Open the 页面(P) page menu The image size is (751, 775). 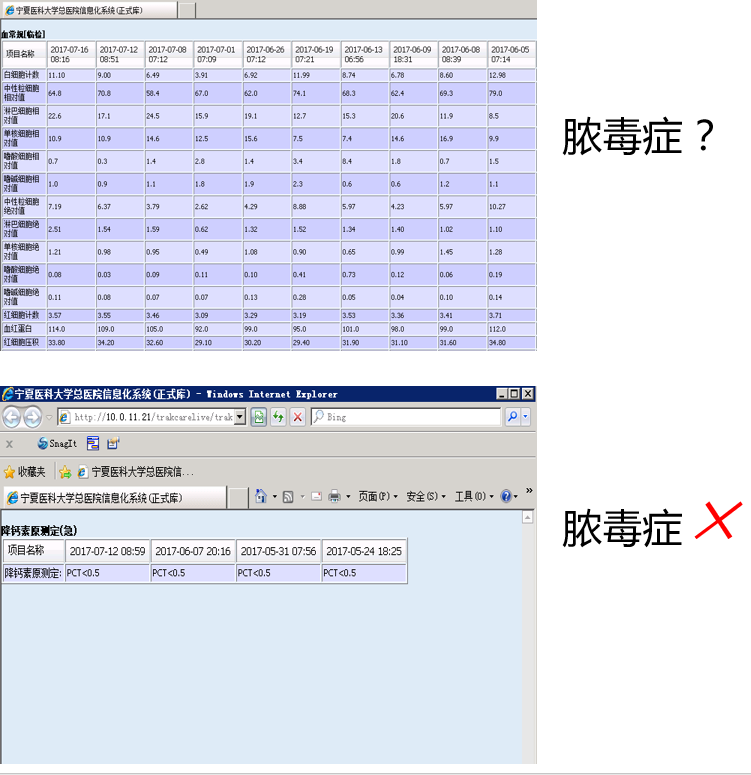[377, 496]
